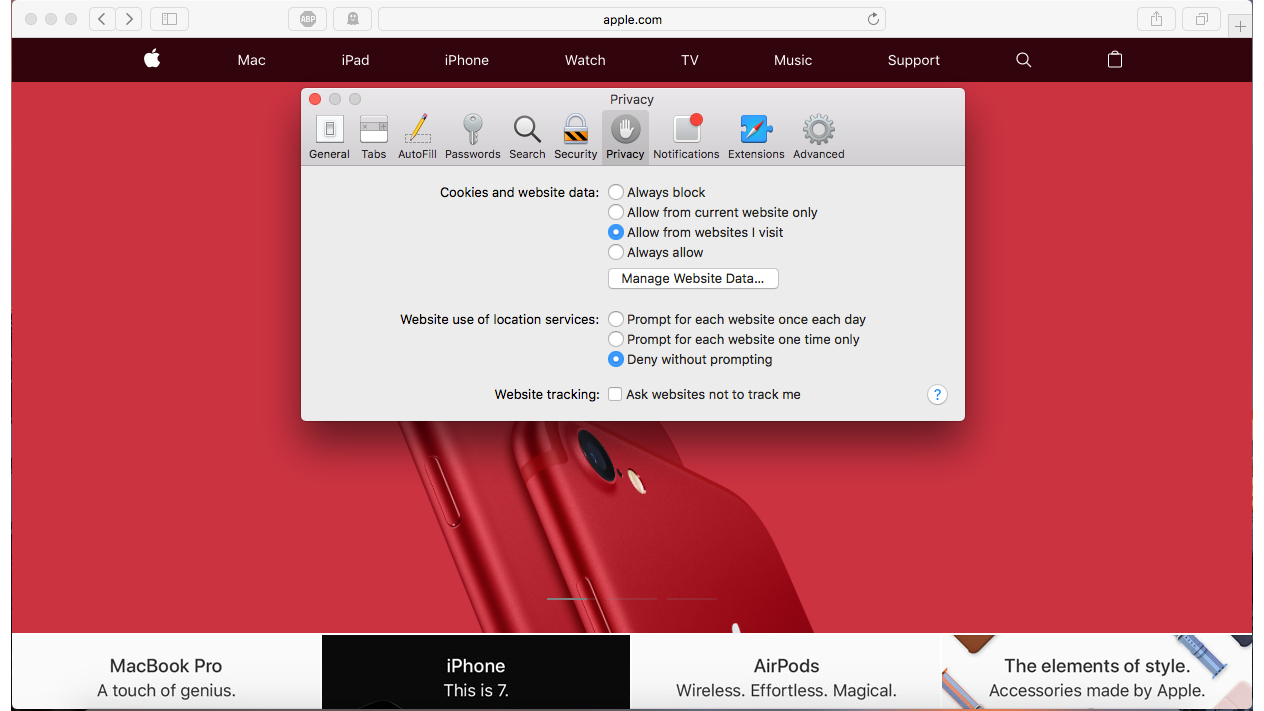
Task: Open the Search preferences pane
Action: (x=527, y=137)
